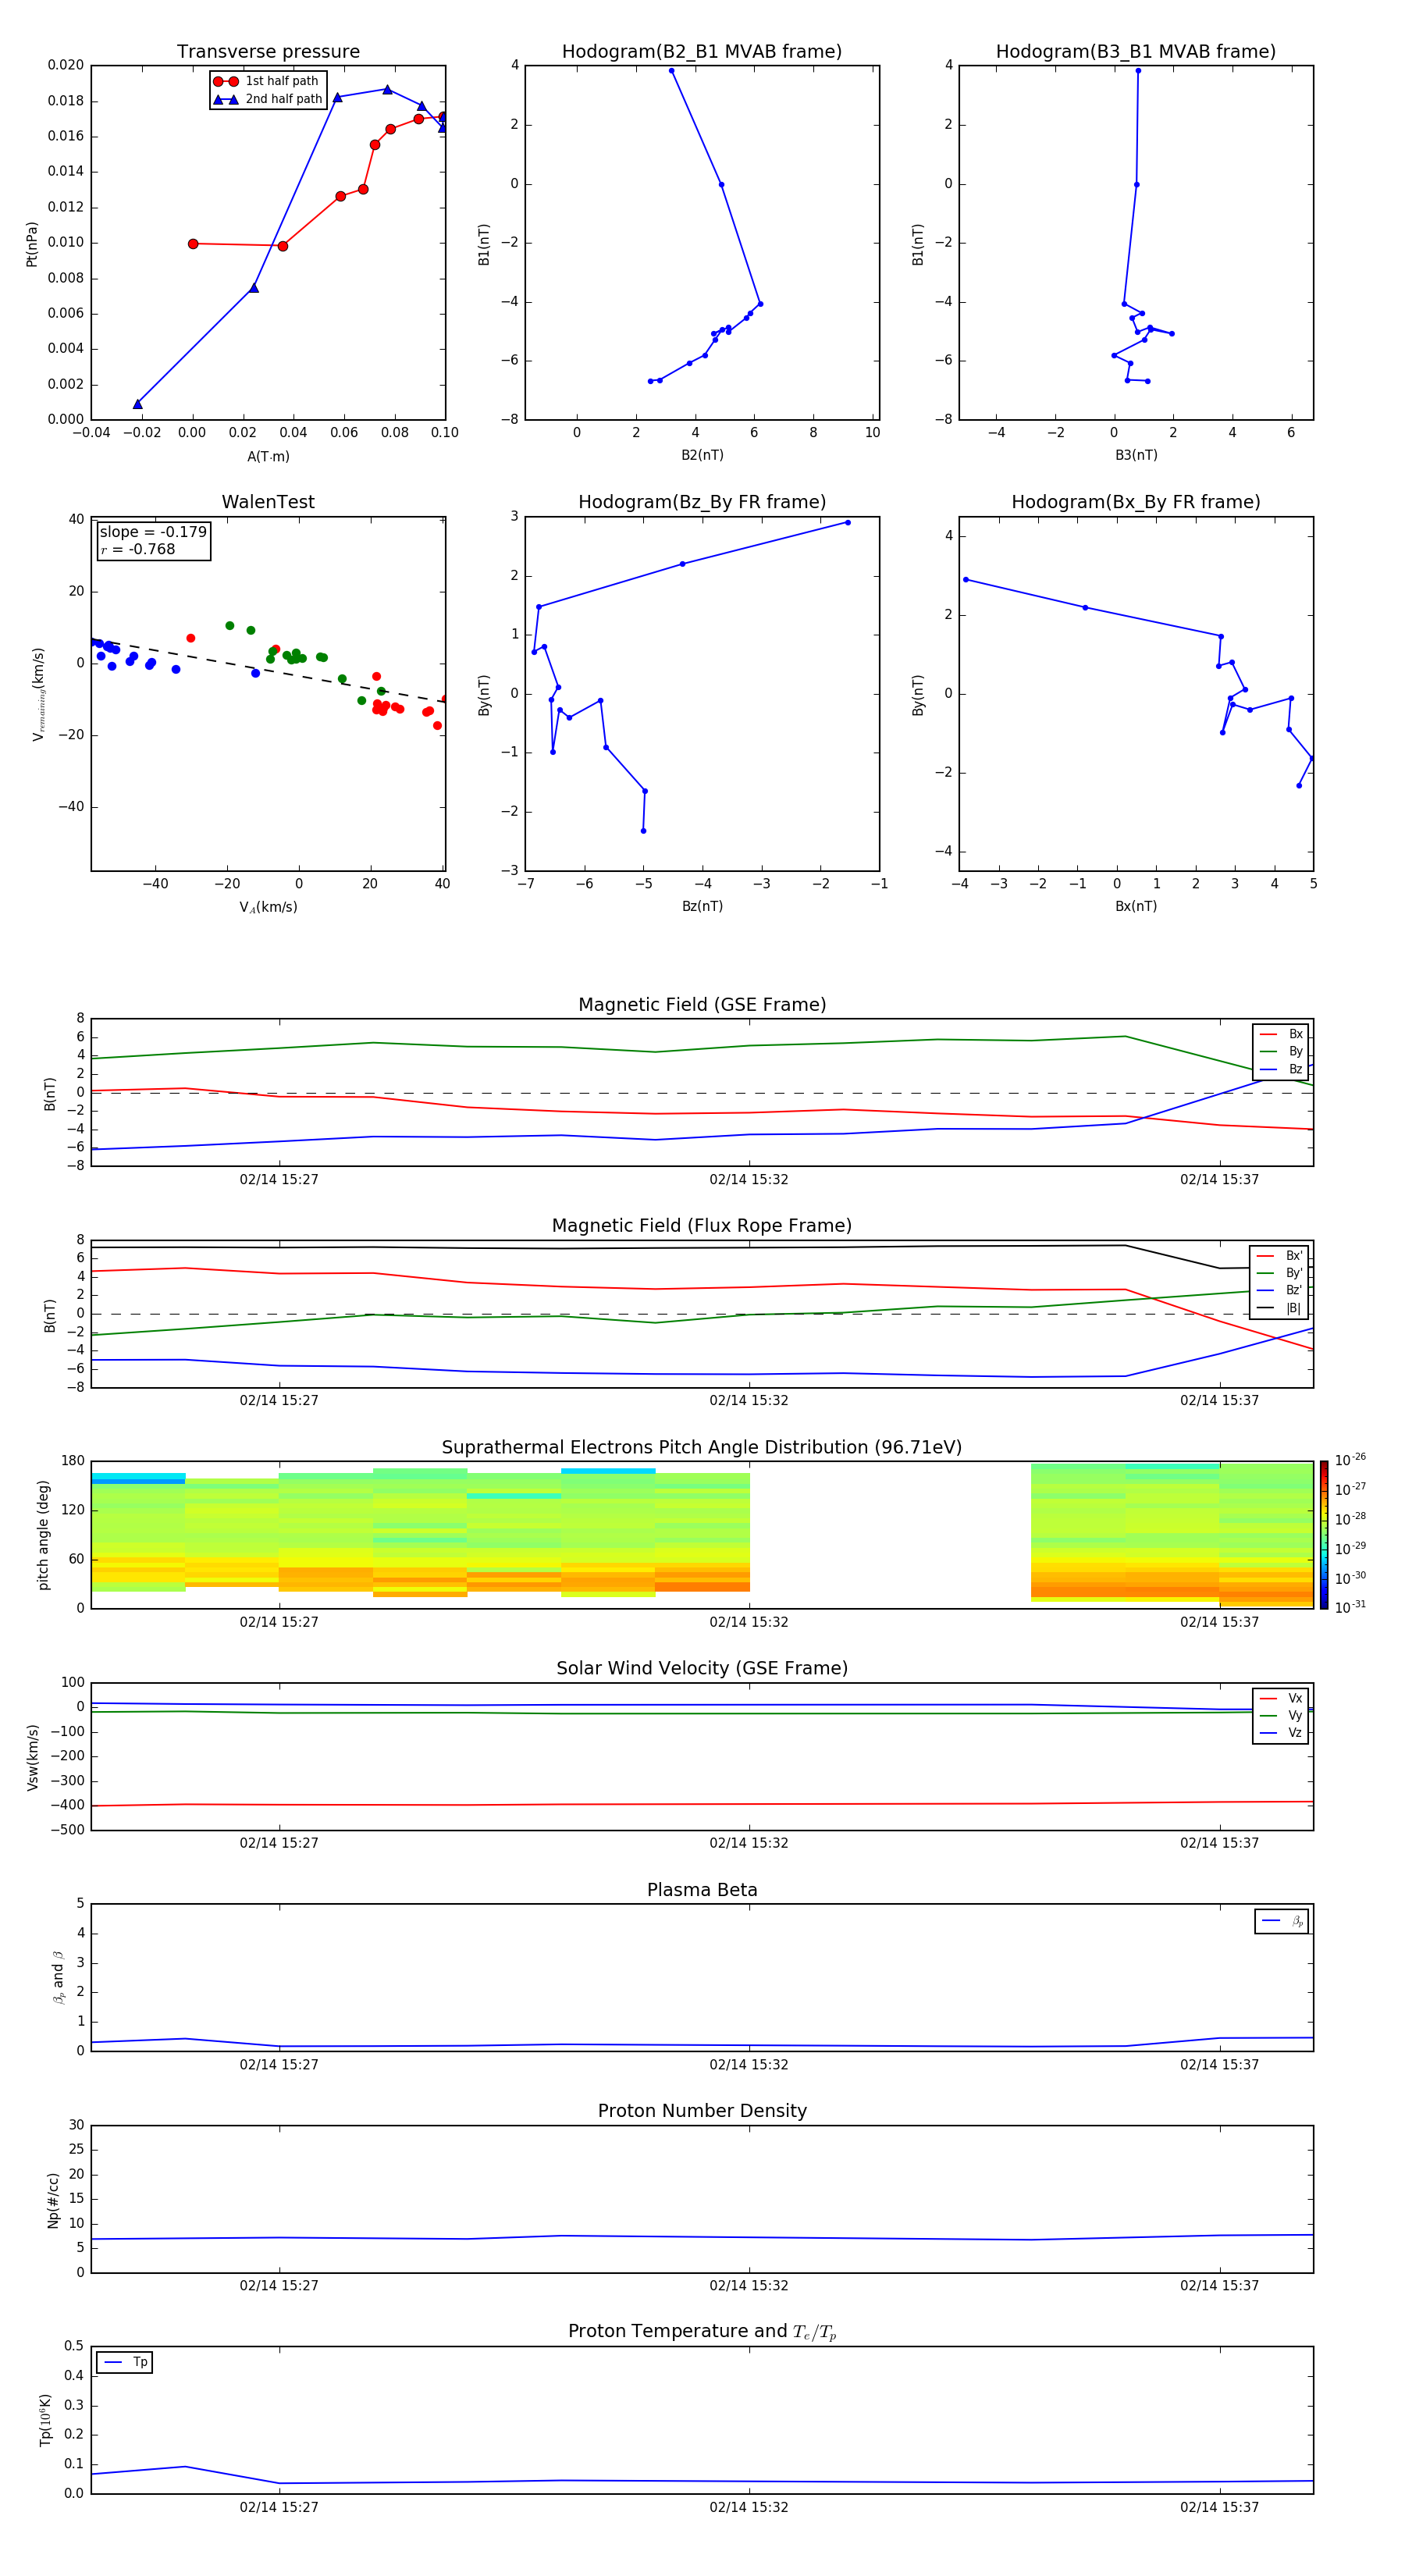Image resolution: width=1405 pixels, height=2576 pixels.
Task: Select the βp legend entry in Plasma Beta
Action: click(1282, 1921)
